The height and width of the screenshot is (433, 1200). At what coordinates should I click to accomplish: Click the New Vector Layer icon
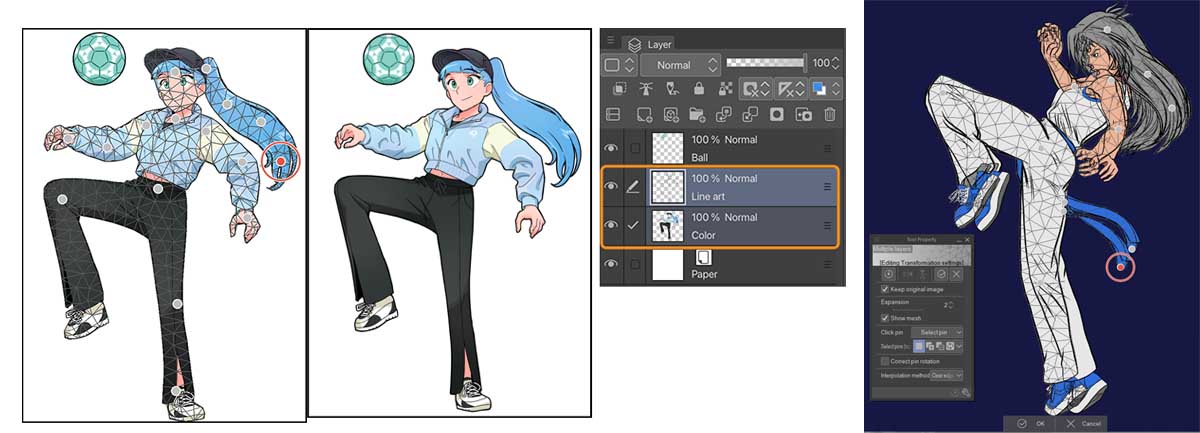point(671,114)
